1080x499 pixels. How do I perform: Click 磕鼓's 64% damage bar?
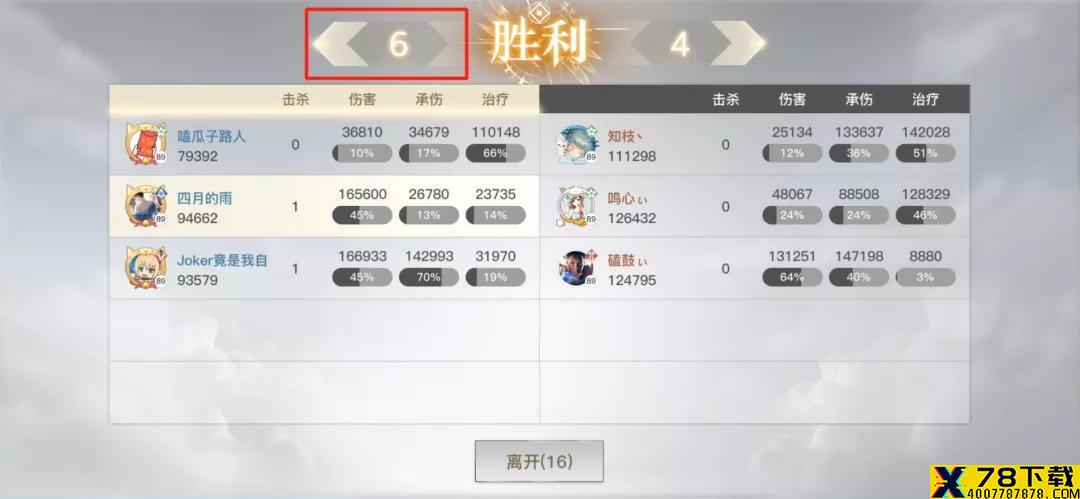point(791,277)
